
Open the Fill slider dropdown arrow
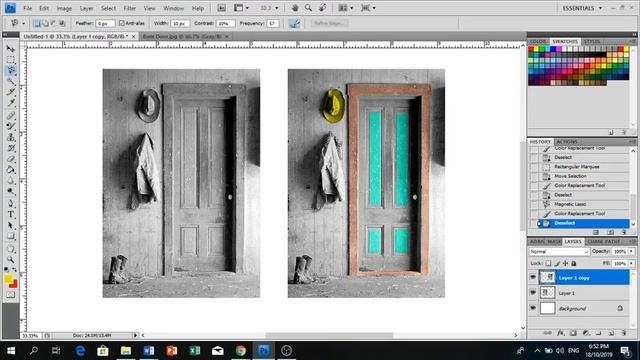click(x=631, y=264)
